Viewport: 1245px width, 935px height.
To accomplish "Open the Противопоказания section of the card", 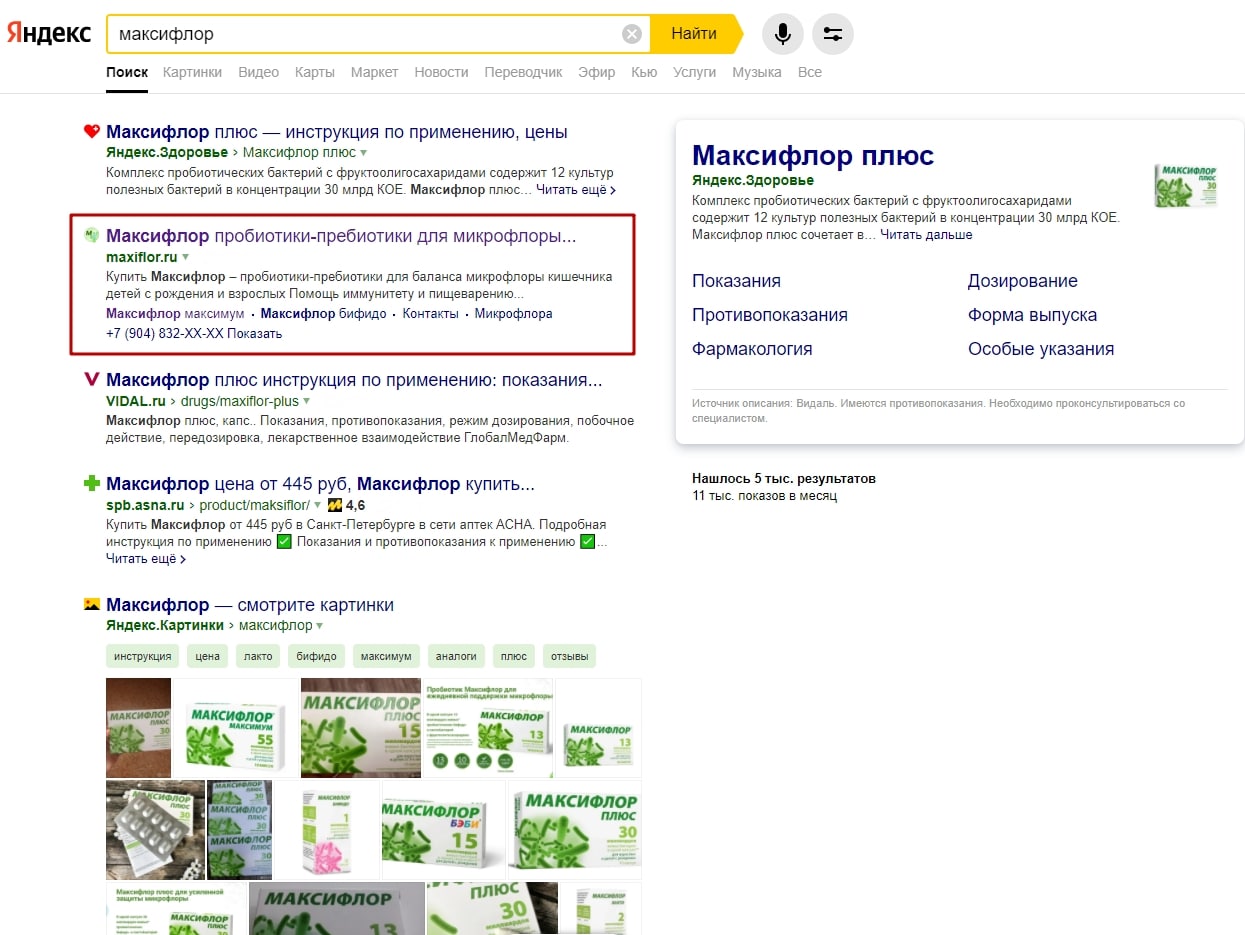I will pyautogui.click(x=770, y=315).
